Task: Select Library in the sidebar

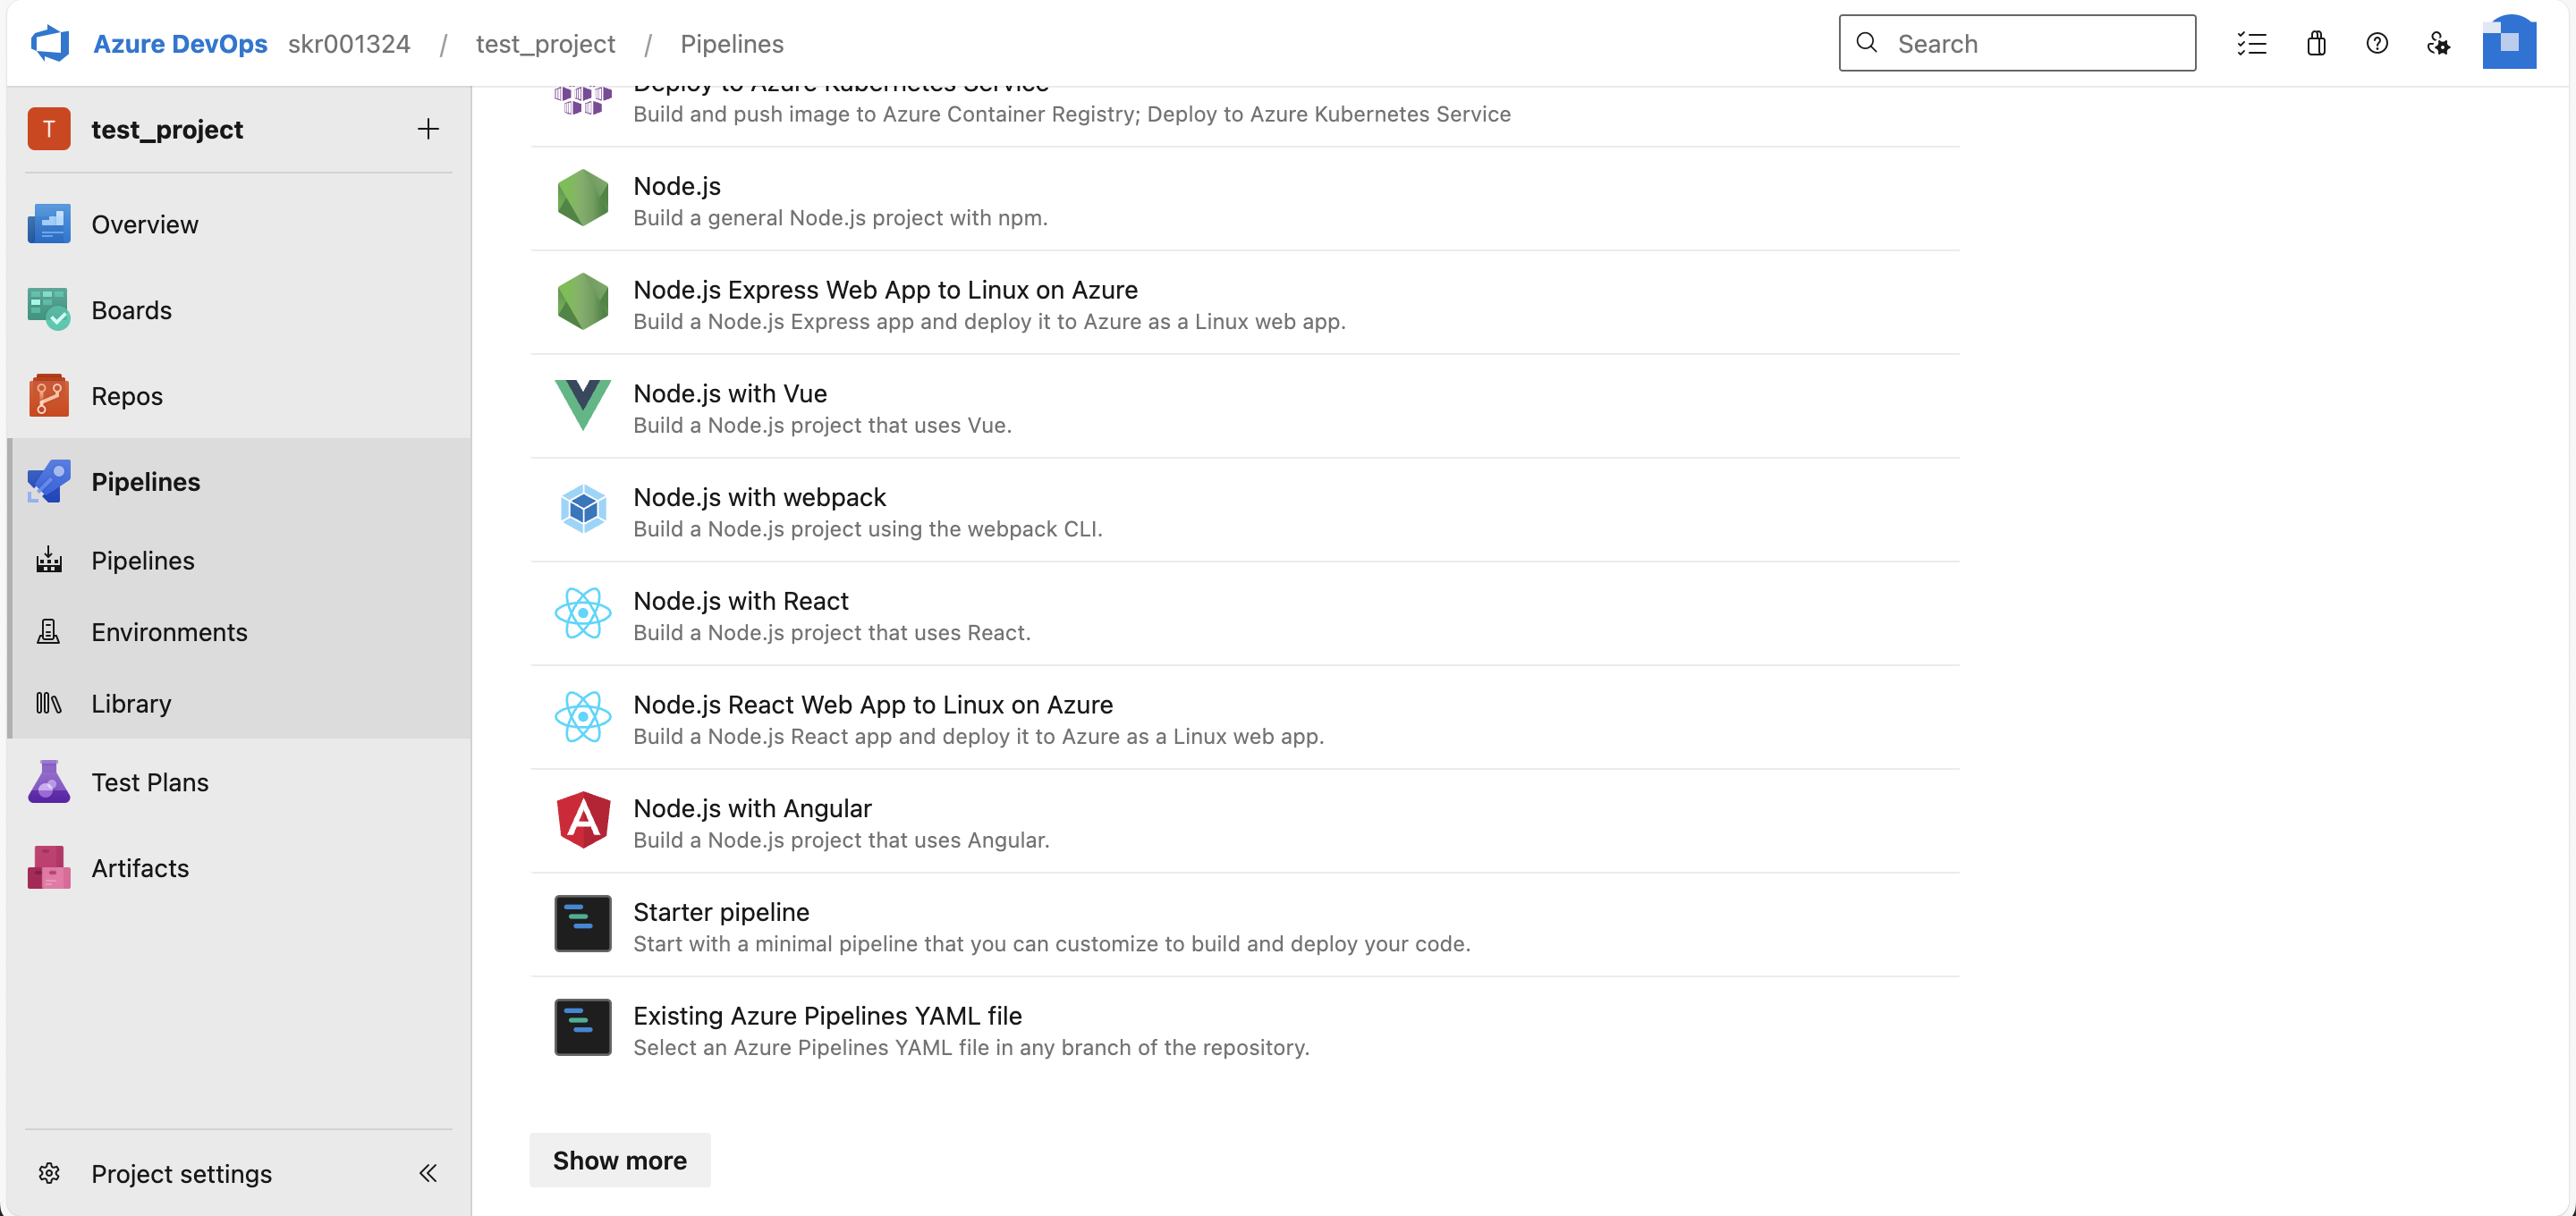Action: [131, 704]
